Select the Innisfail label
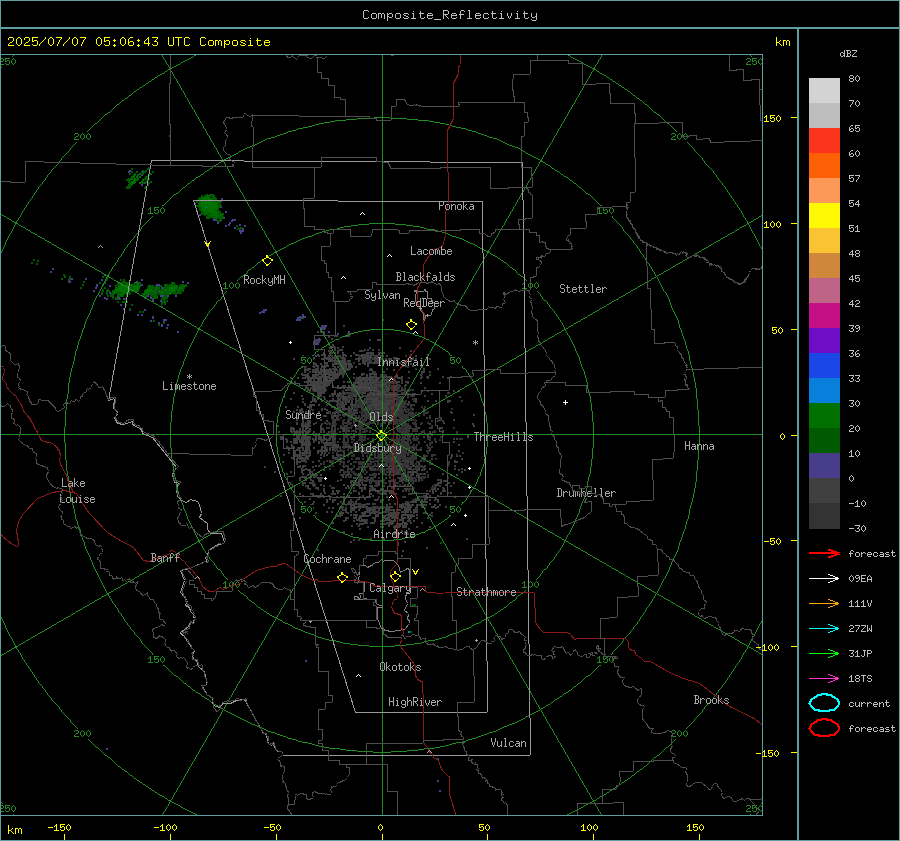 click(x=404, y=362)
